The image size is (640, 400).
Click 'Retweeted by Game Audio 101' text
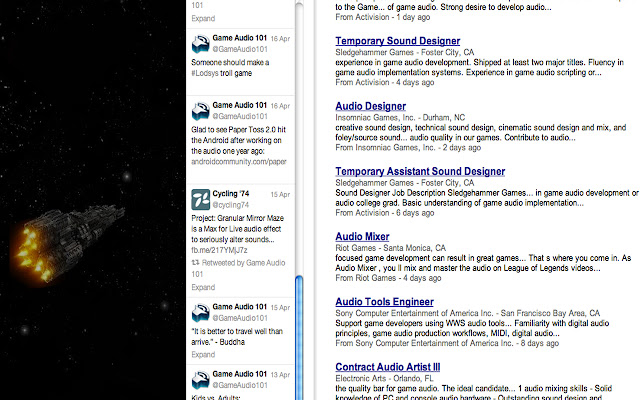[x=238, y=268]
